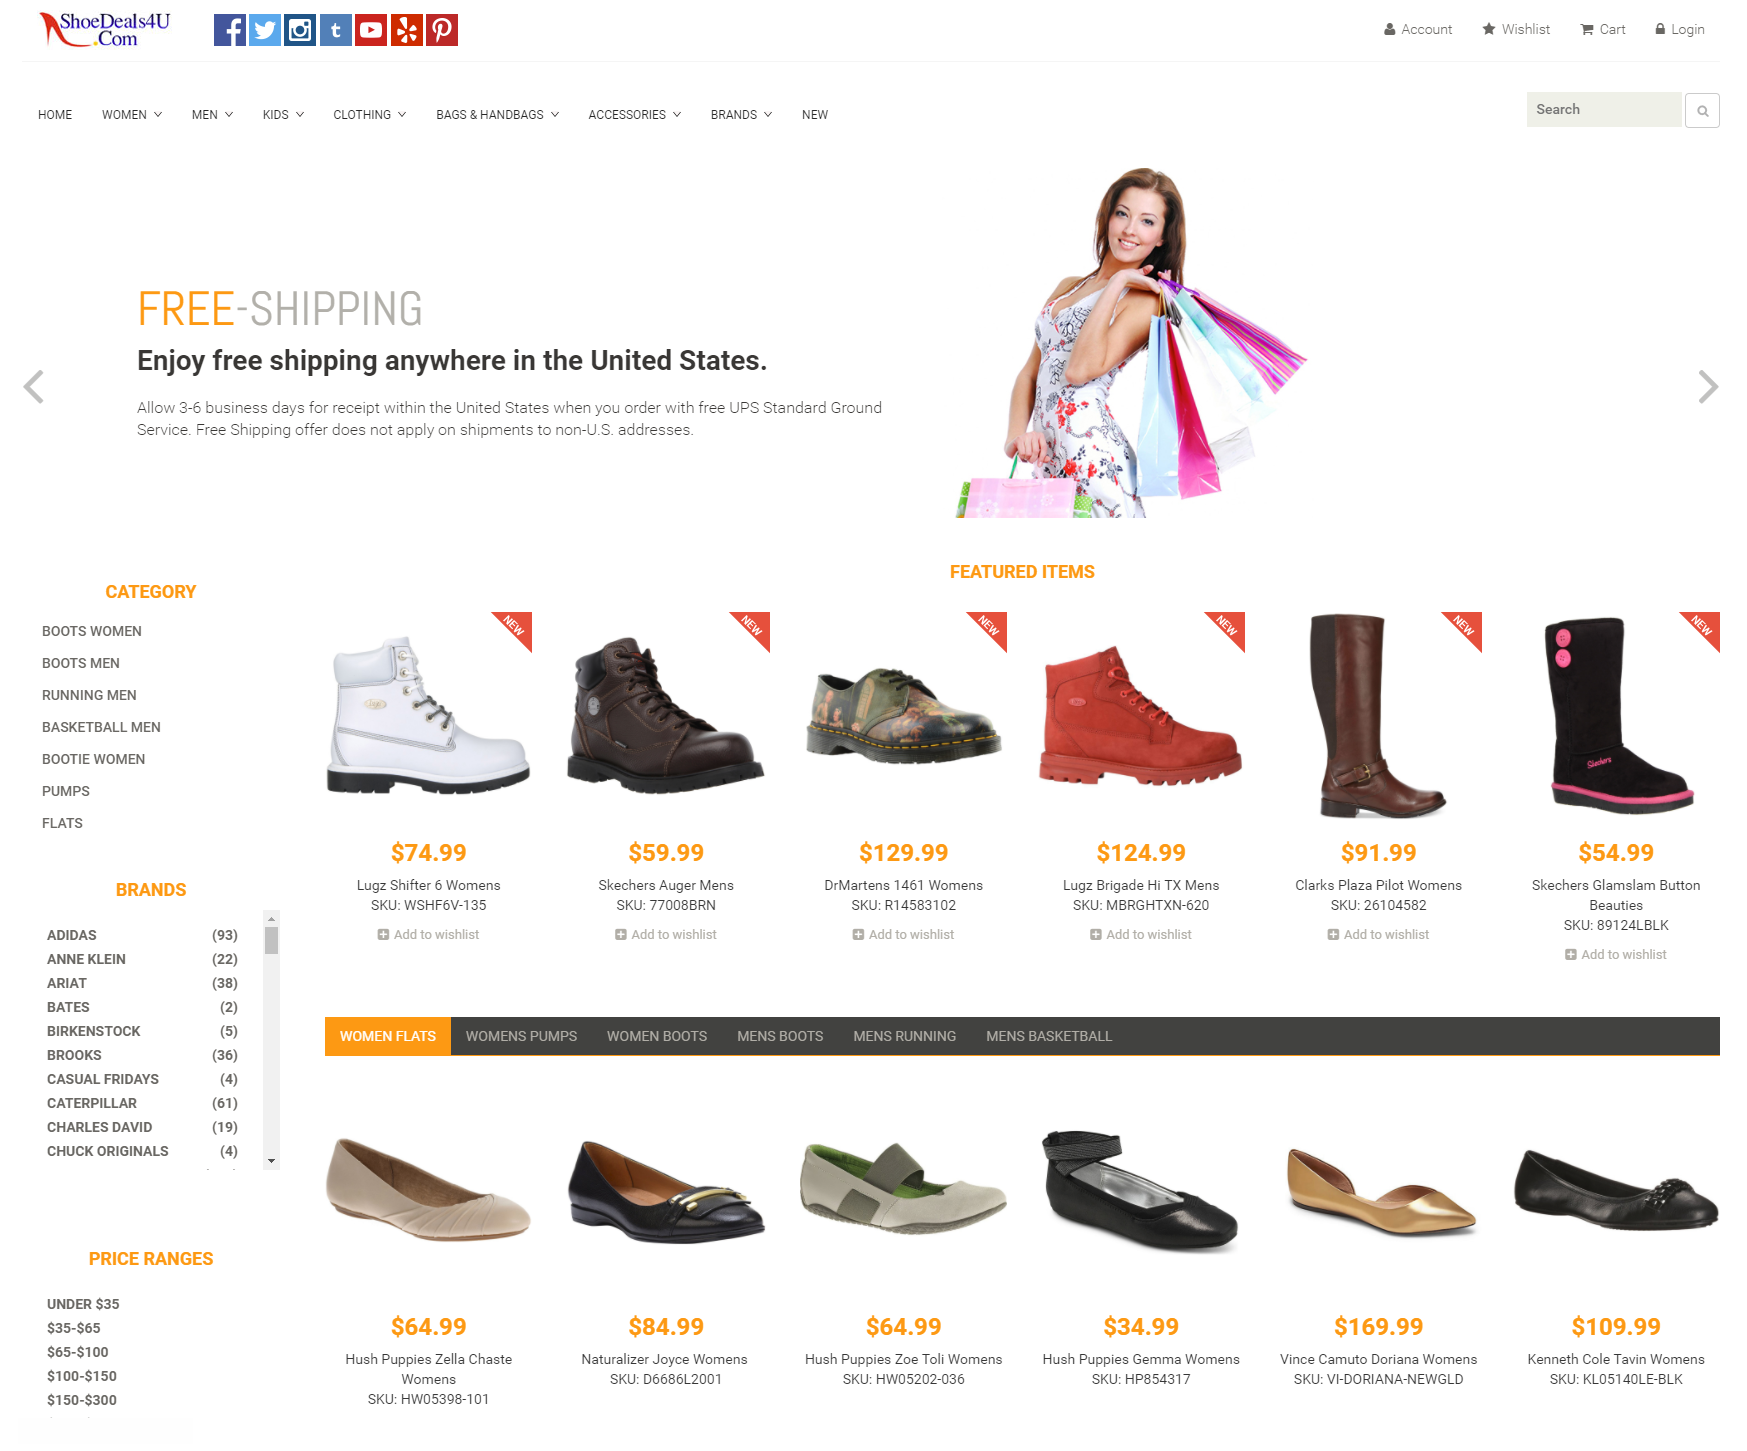This screenshot has height=1451, width=1747.
Task: Open gold Vince Camuto Doriana flat image
Action: [x=1379, y=1192]
